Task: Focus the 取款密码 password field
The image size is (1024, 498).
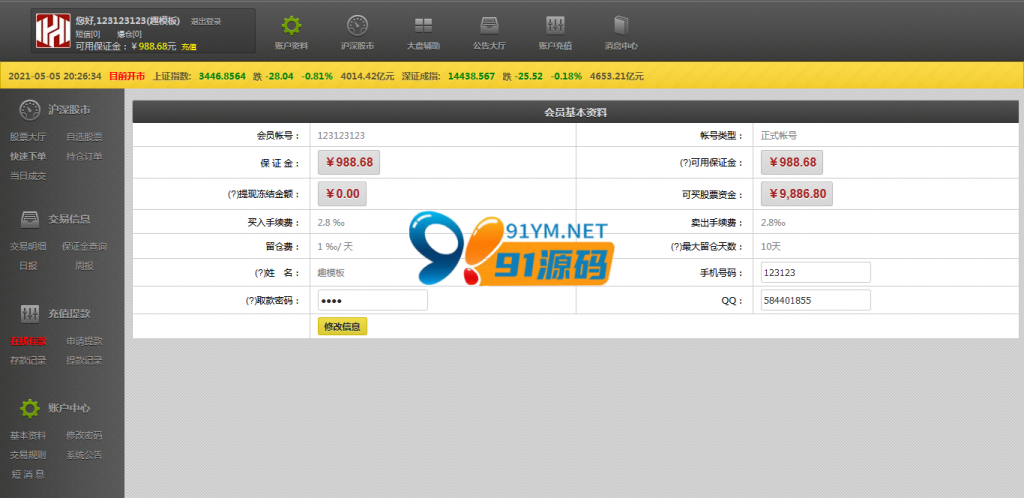Action: 373,300
